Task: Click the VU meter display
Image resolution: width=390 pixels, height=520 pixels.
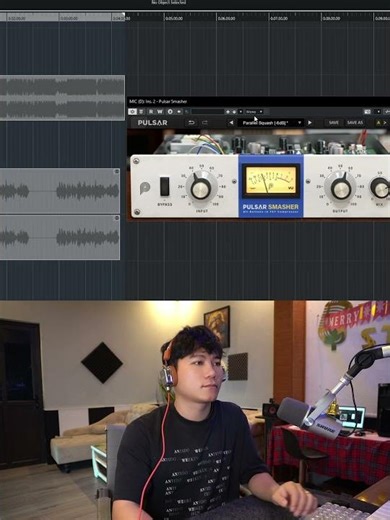Action: [271, 180]
